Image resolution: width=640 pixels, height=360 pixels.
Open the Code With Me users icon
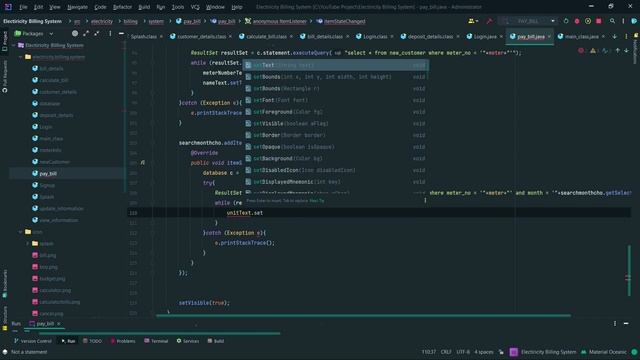pos(471,21)
